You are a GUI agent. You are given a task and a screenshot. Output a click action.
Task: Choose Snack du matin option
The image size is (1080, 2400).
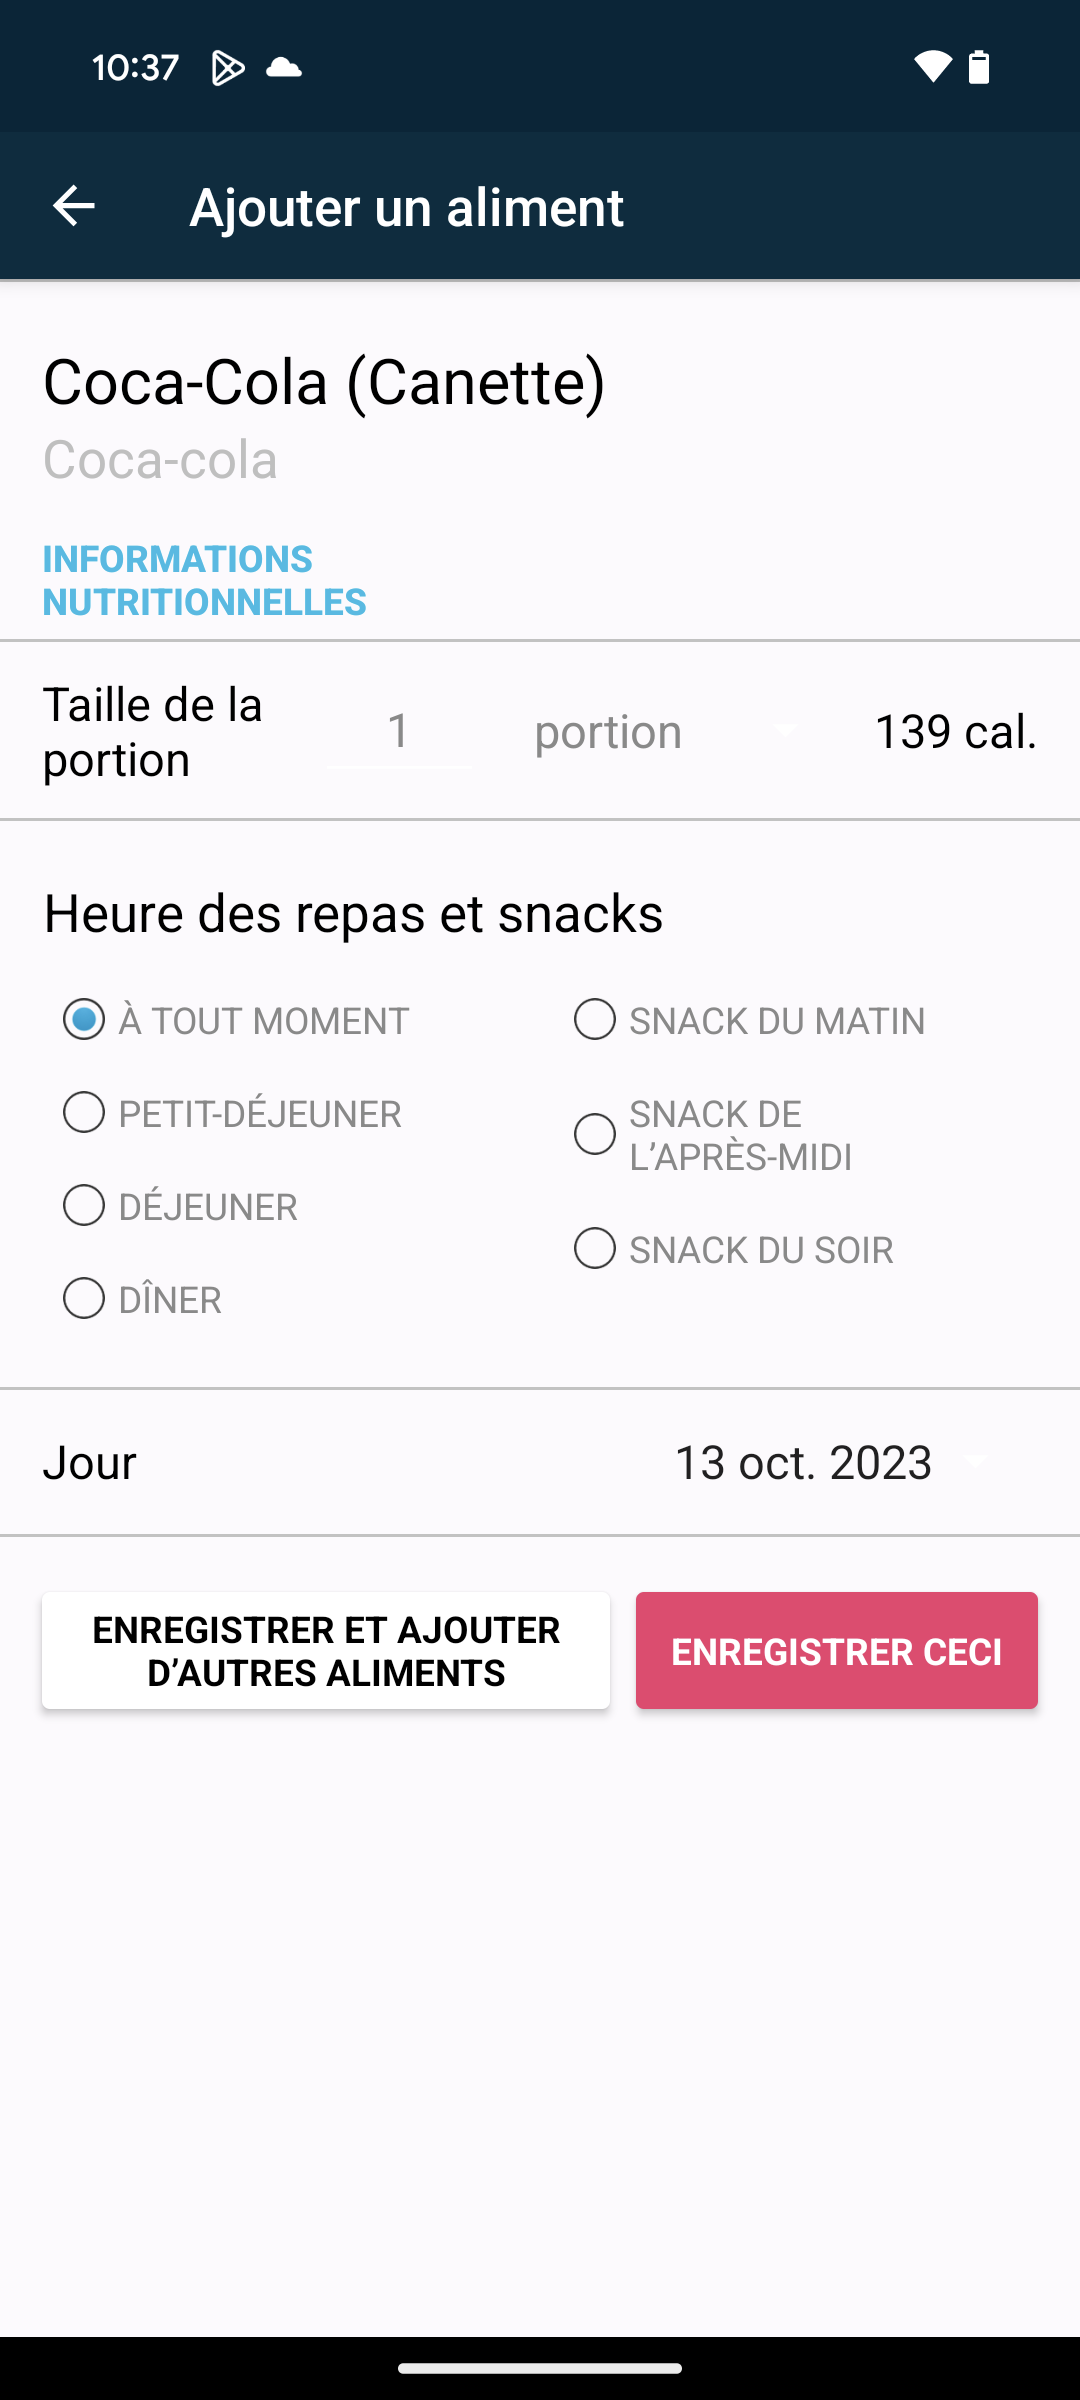click(x=595, y=1020)
